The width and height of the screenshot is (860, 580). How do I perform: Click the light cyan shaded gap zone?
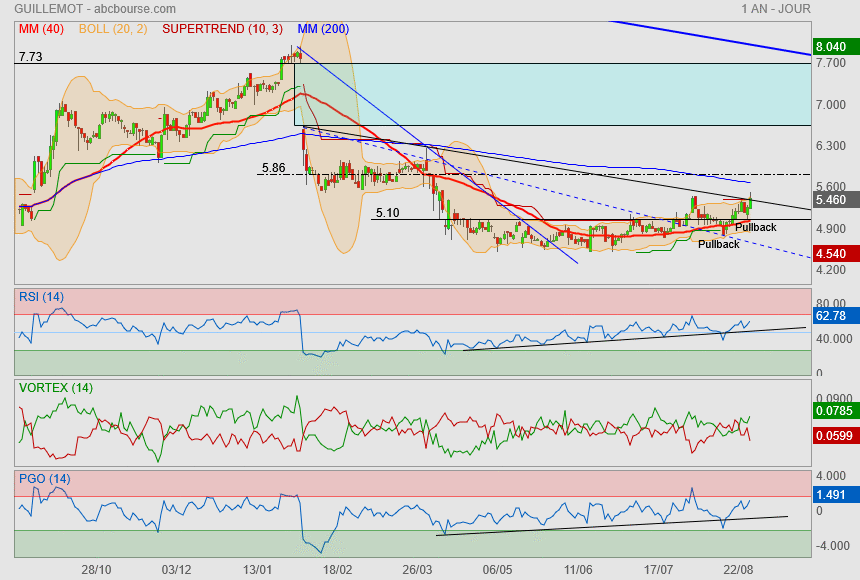tap(550, 95)
